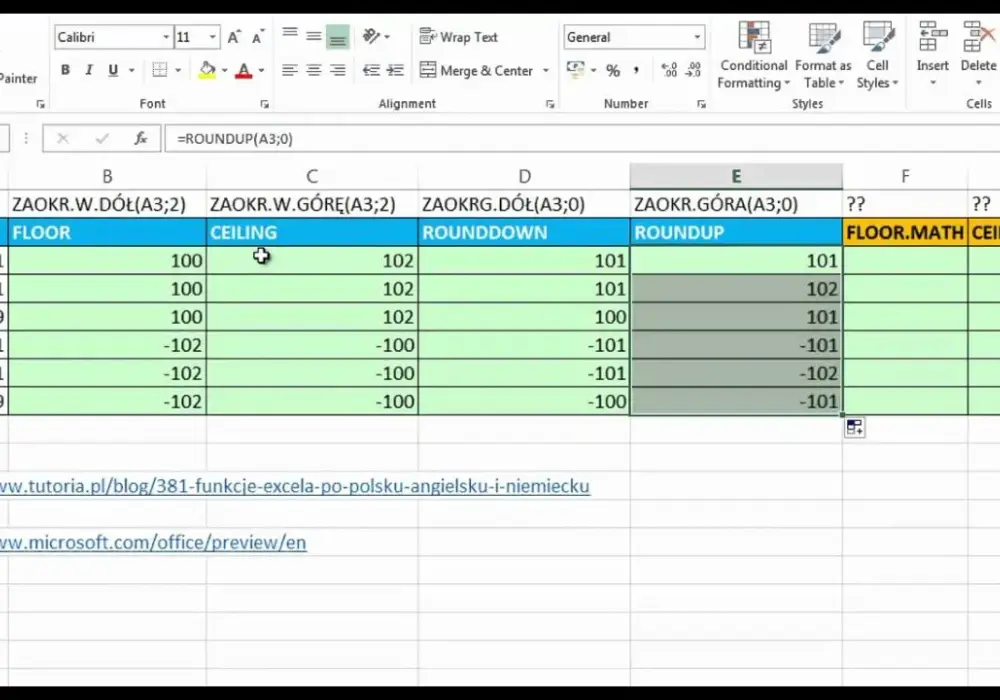The width and height of the screenshot is (1000, 700).
Task: Set Bottom Align vertical alignment
Action: [337, 37]
